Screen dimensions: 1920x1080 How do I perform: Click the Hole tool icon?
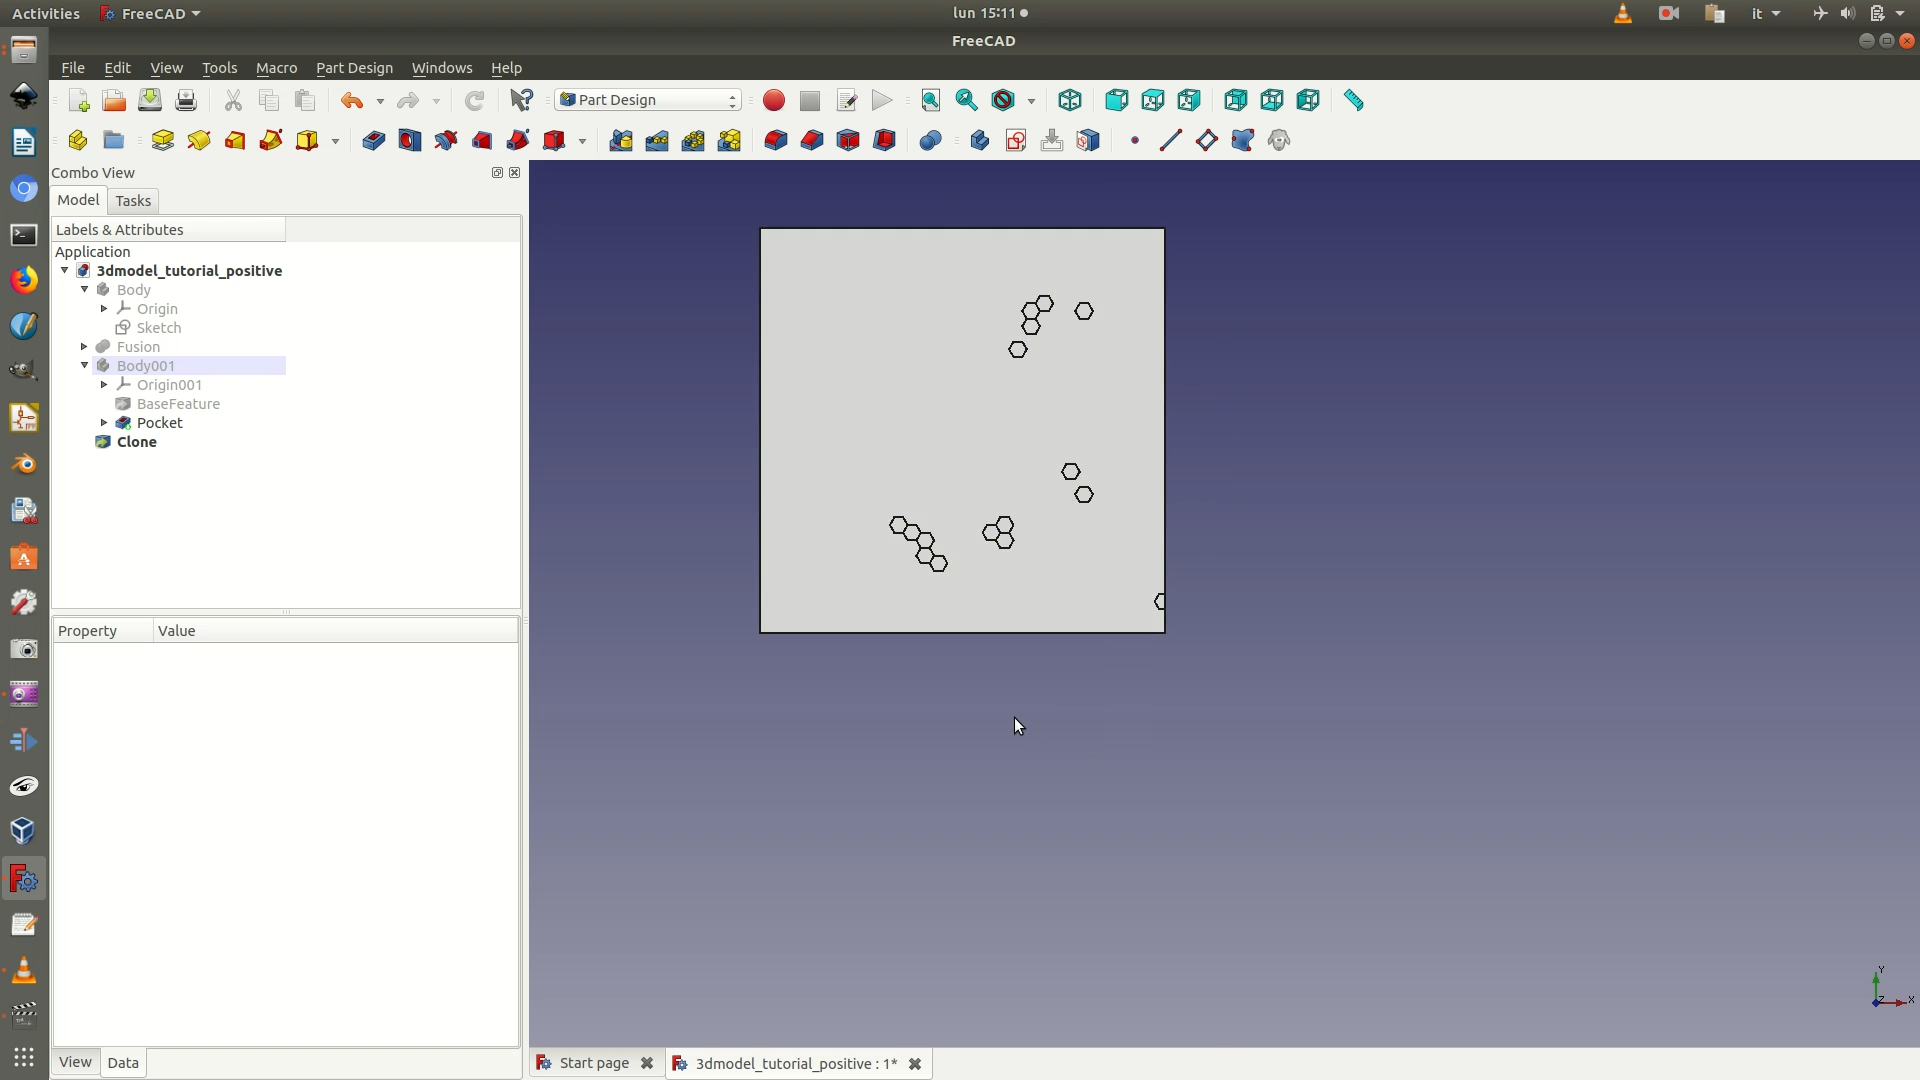(410, 140)
